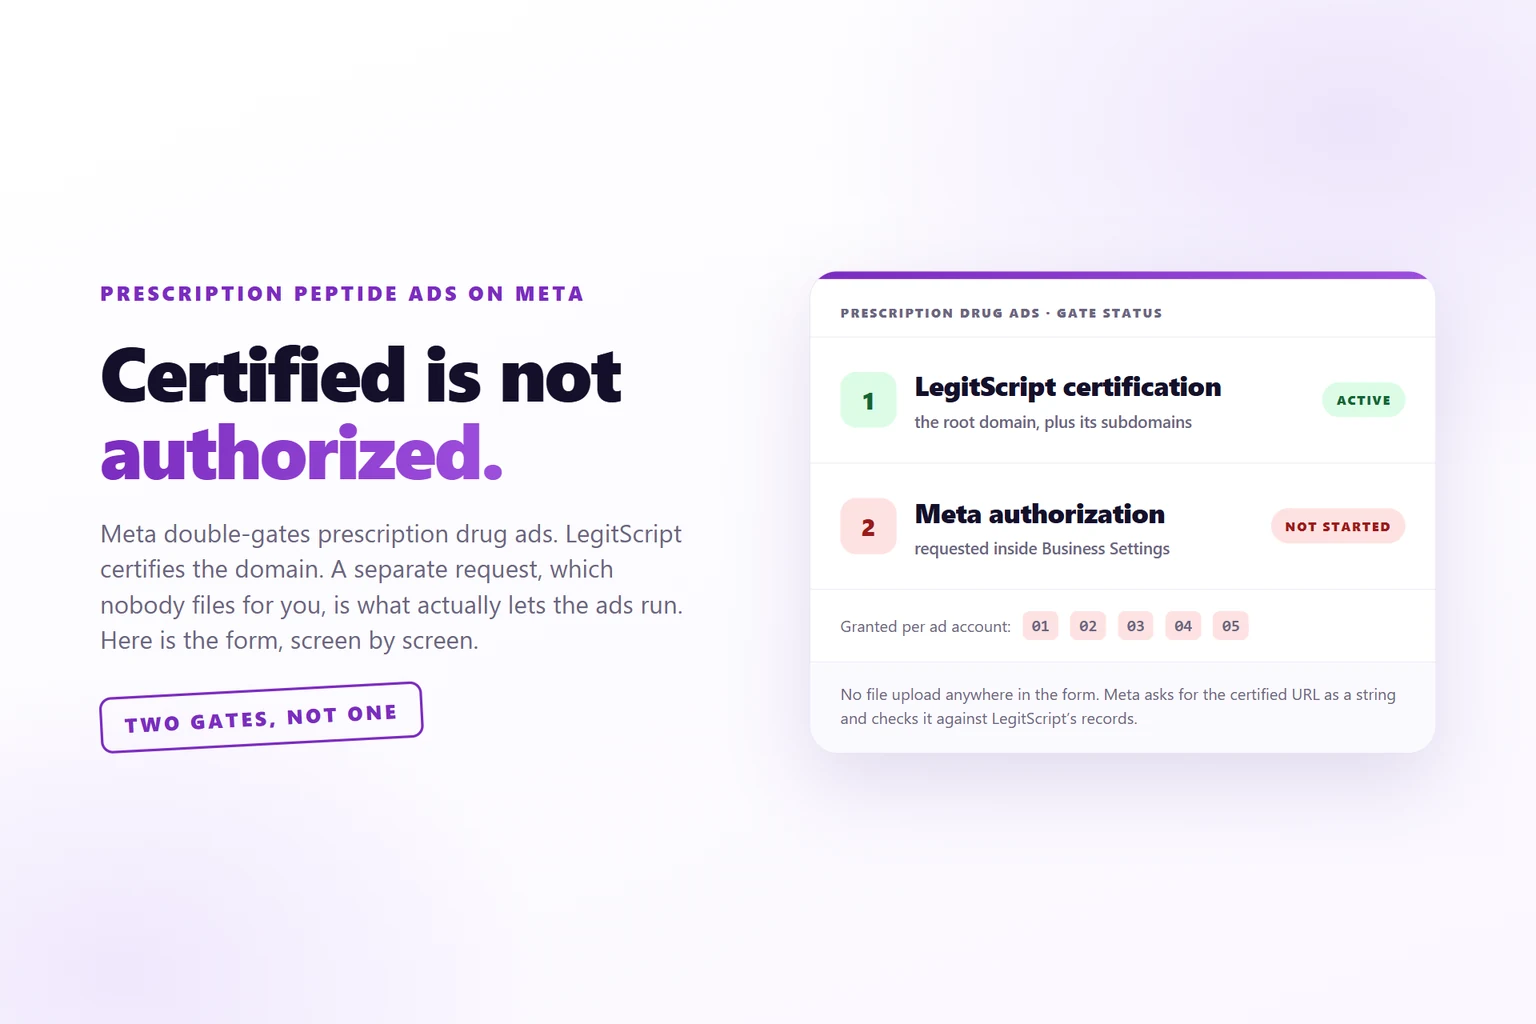Click the TWO GATES, NOT ONE badge
Image resolution: width=1536 pixels, height=1024 pixels.
point(261,717)
